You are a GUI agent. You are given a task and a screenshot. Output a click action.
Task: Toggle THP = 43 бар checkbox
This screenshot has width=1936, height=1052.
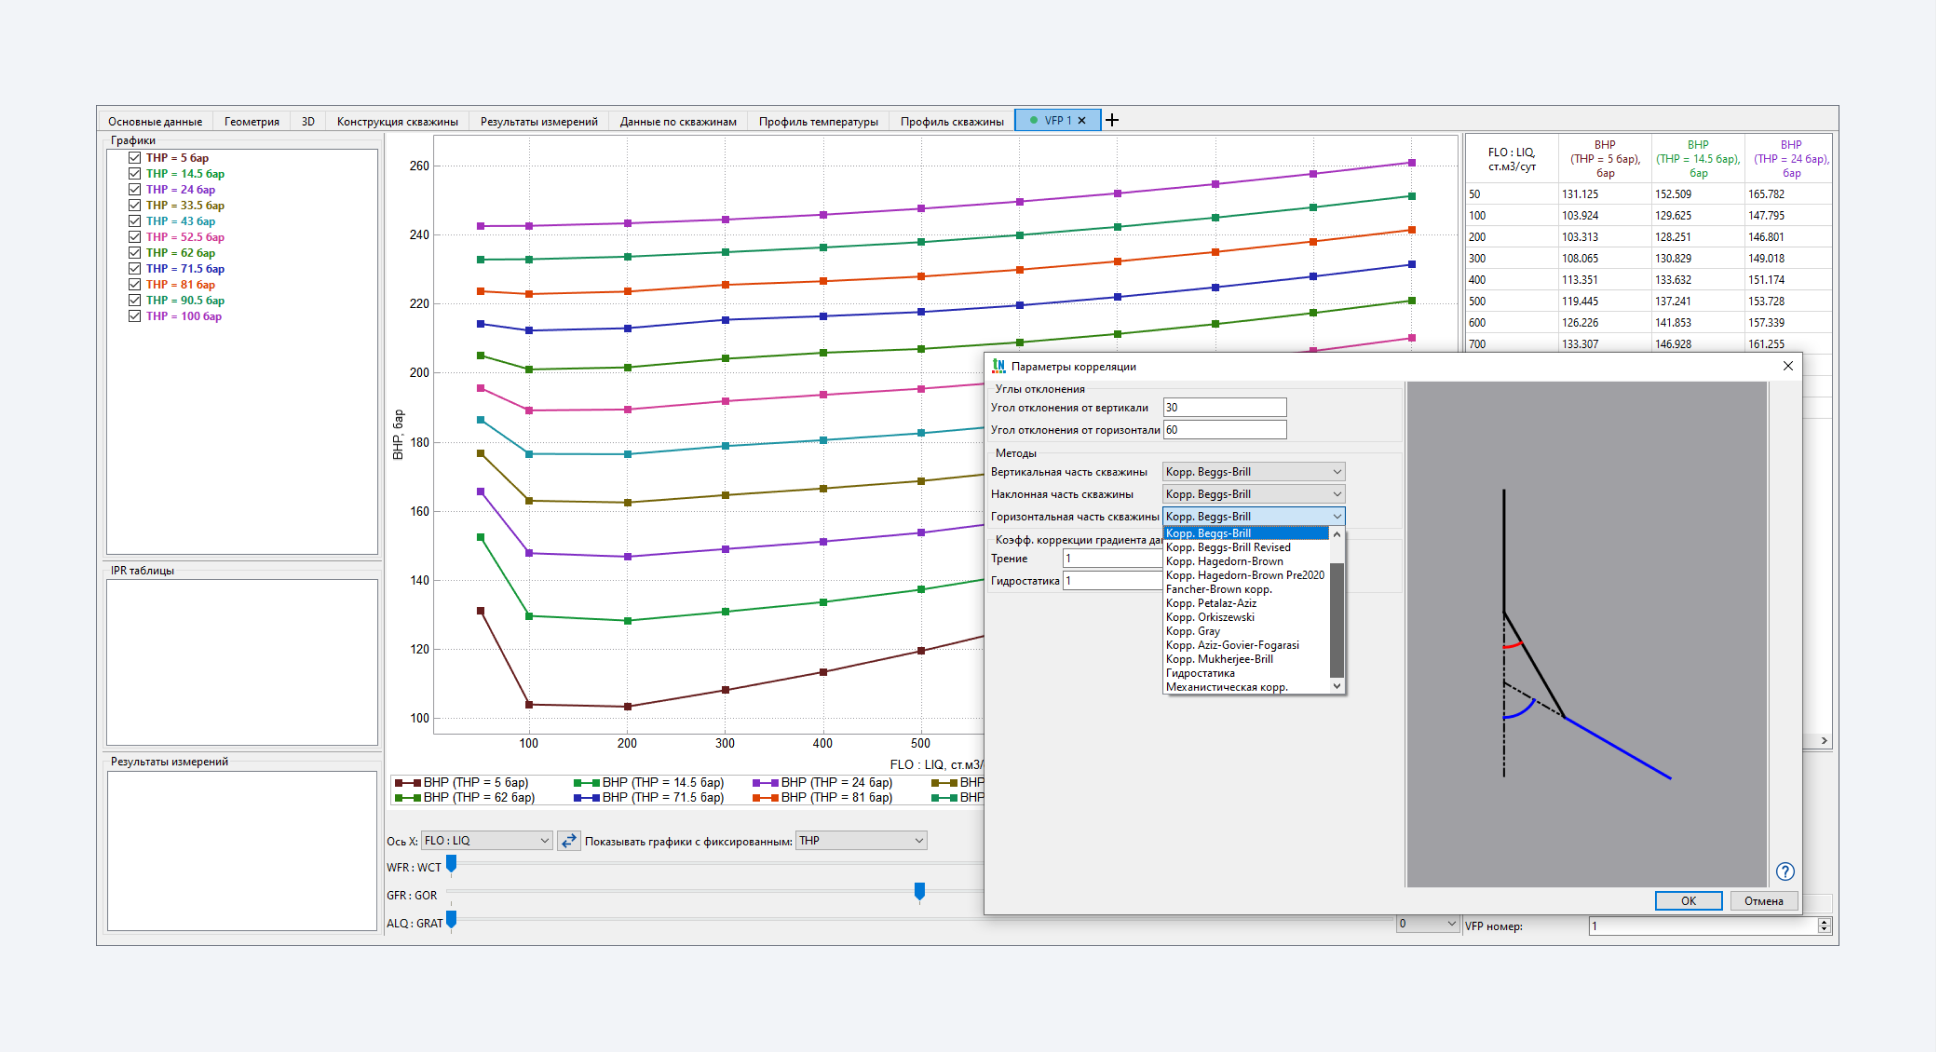coord(134,221)
